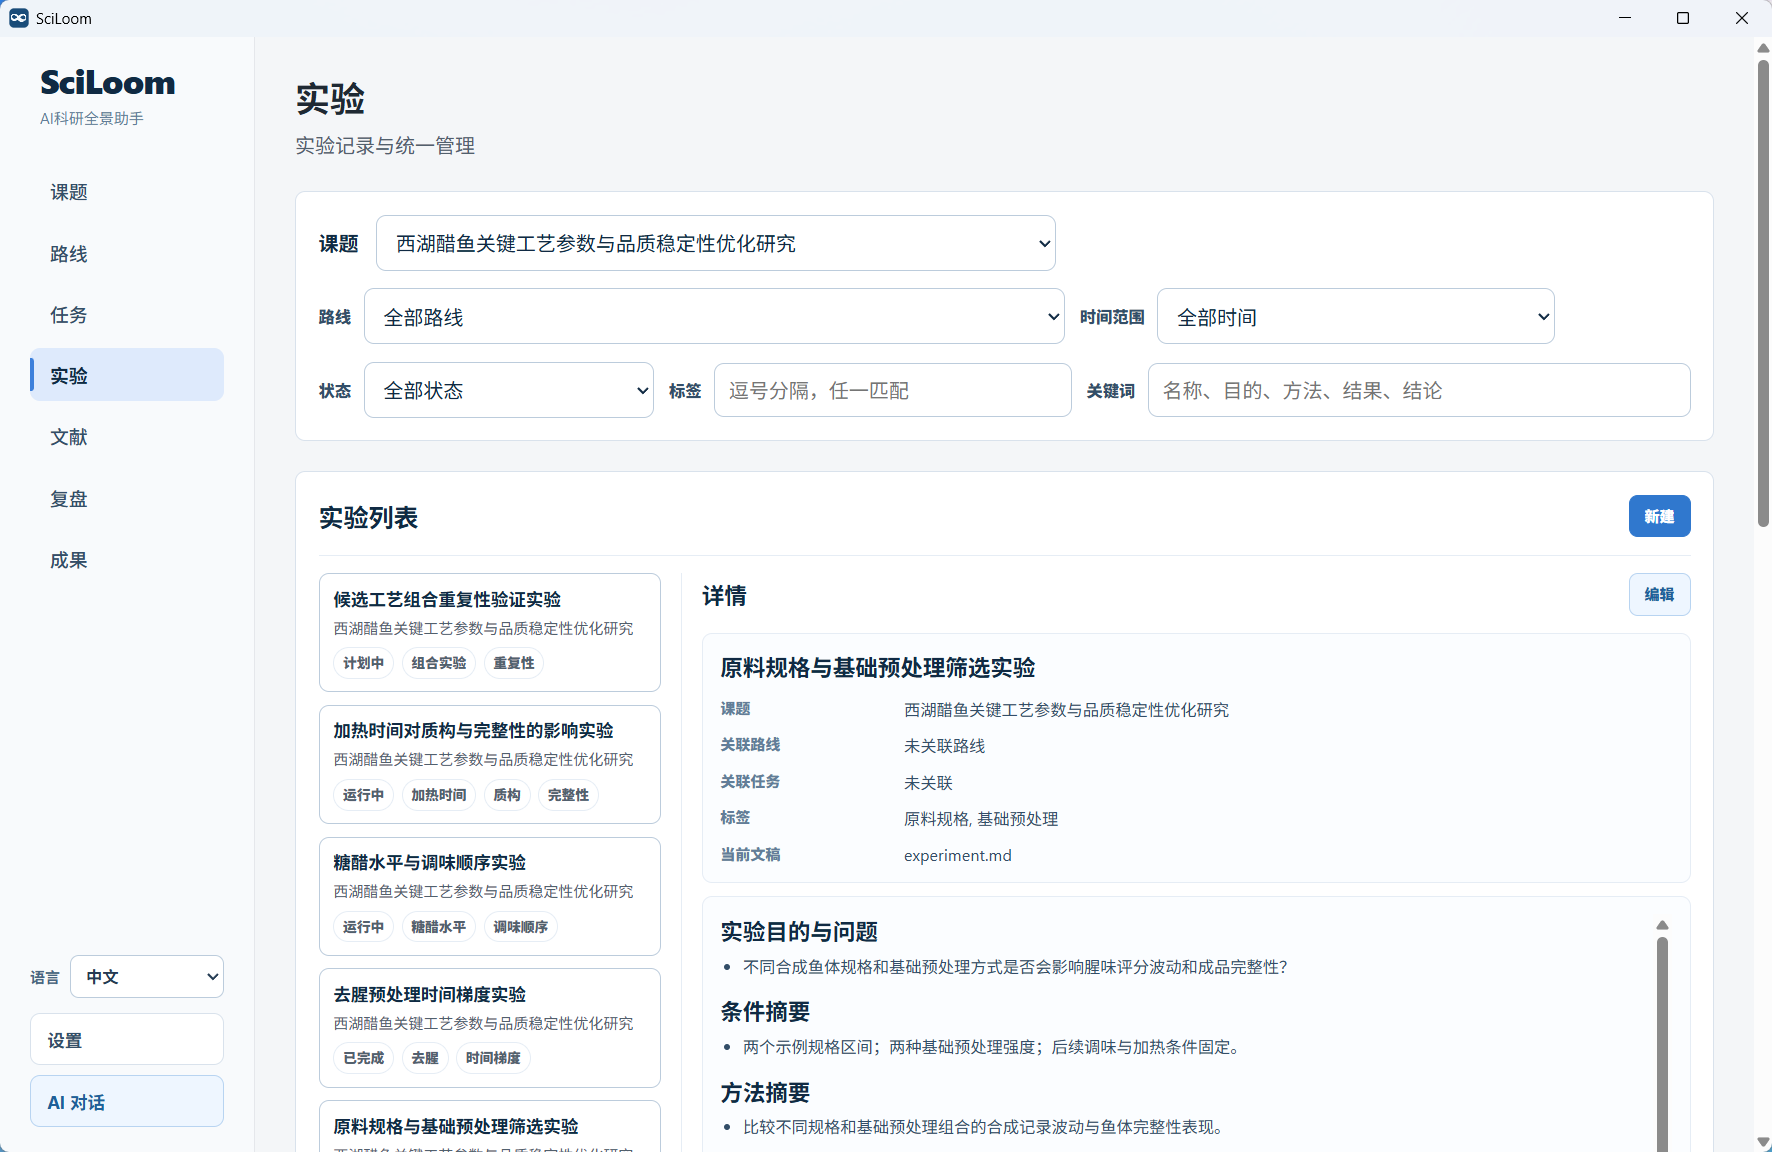1772x1152 pixels.
Task: Select the 候选工艺组合重复性验证实验 card
Action: pyautogui.click(x=490, y=632)
